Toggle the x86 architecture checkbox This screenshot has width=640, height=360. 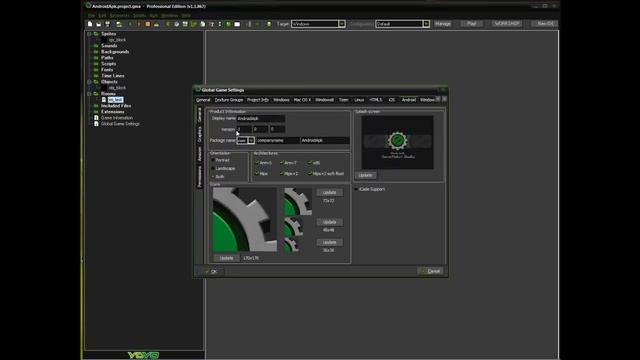310,162
